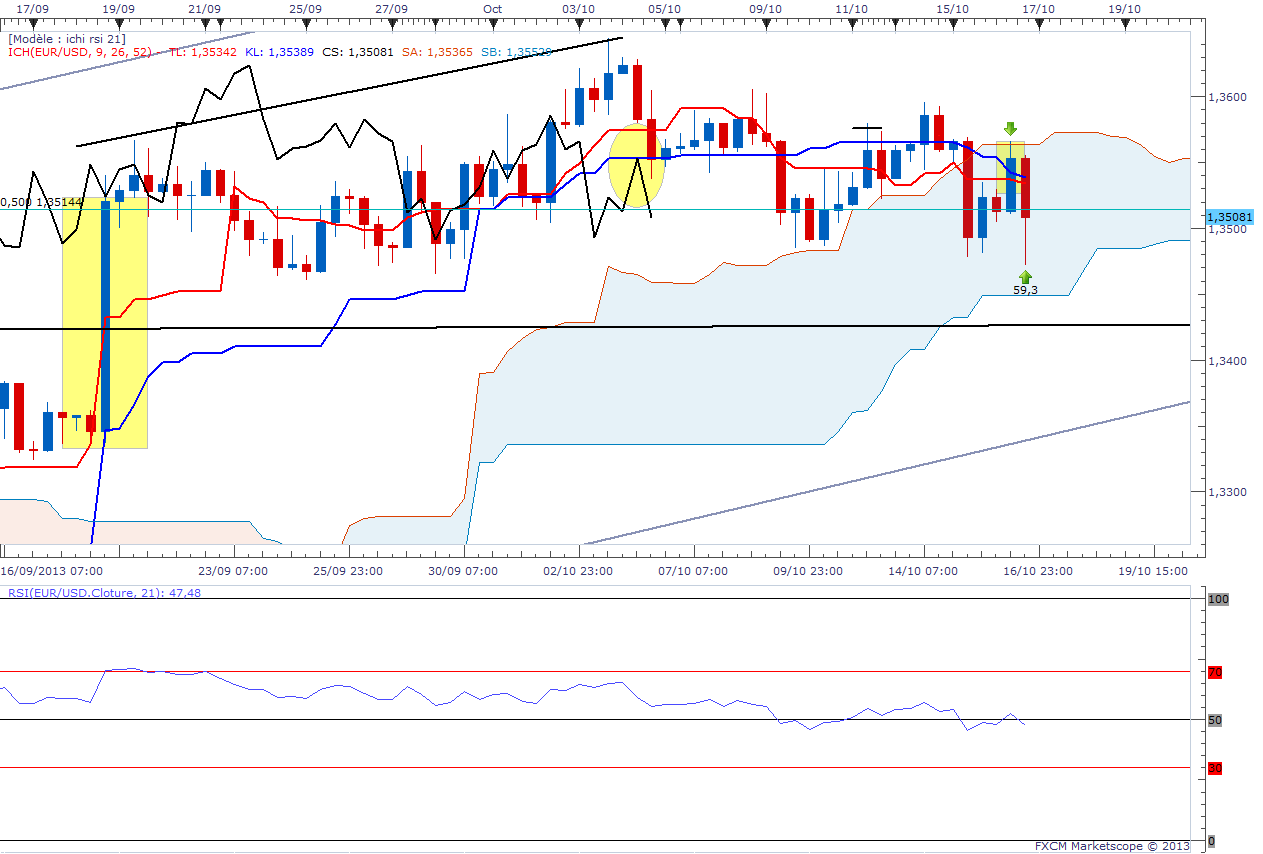
Task: Click the 11/10 date on top axis
Action: [851, 8]
